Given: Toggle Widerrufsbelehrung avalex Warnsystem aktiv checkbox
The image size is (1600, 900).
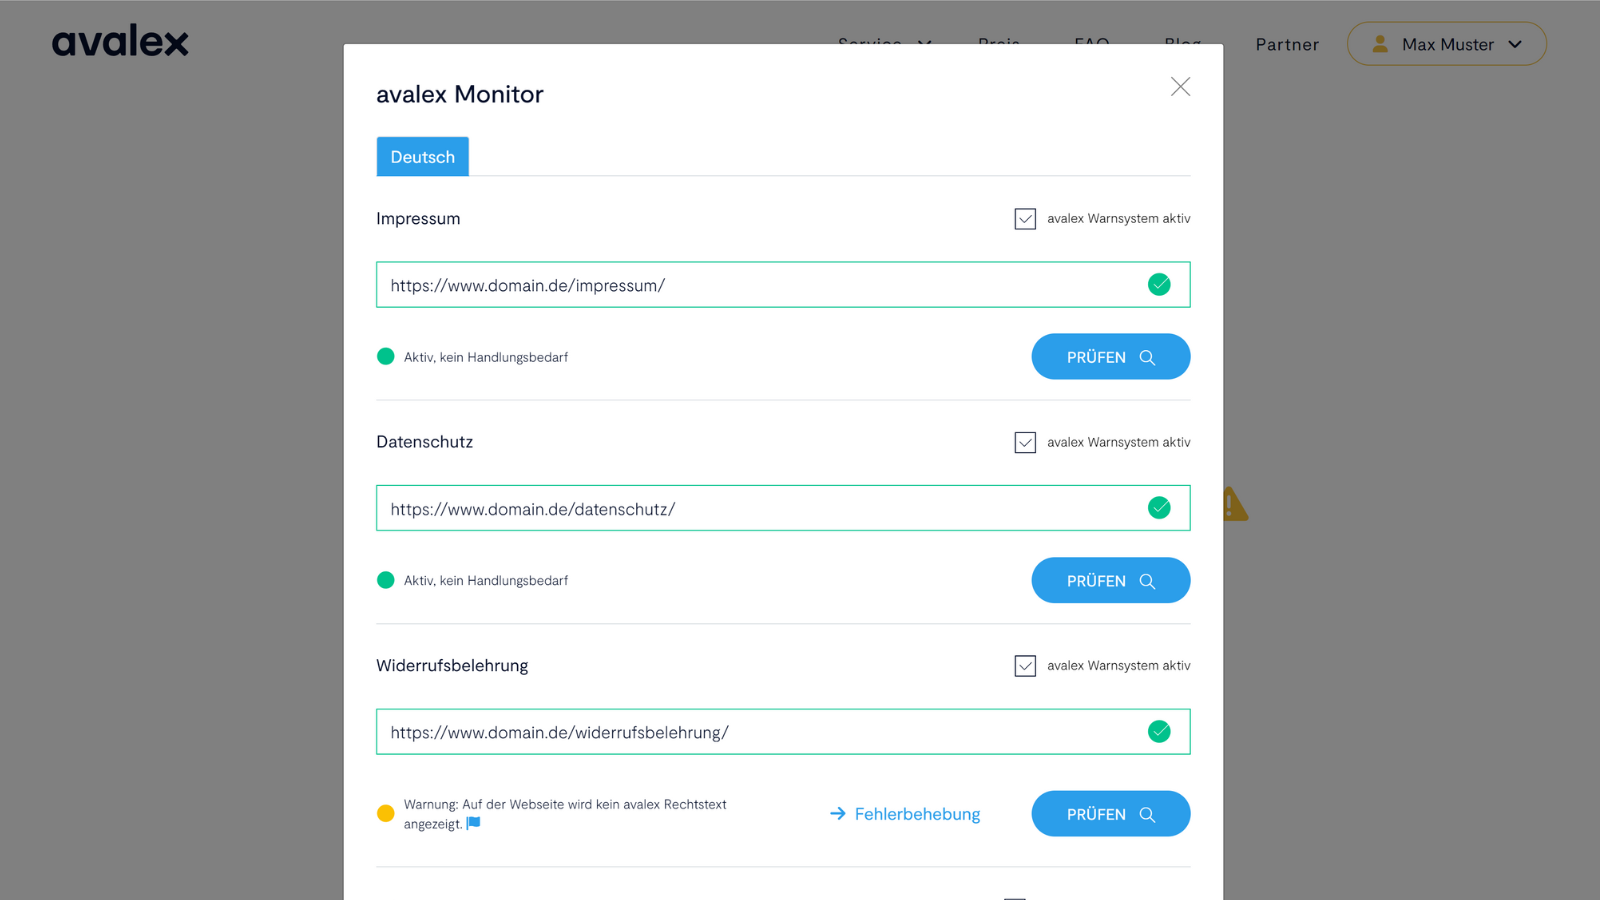Looking at the screenshot, I should point(1025,666).
